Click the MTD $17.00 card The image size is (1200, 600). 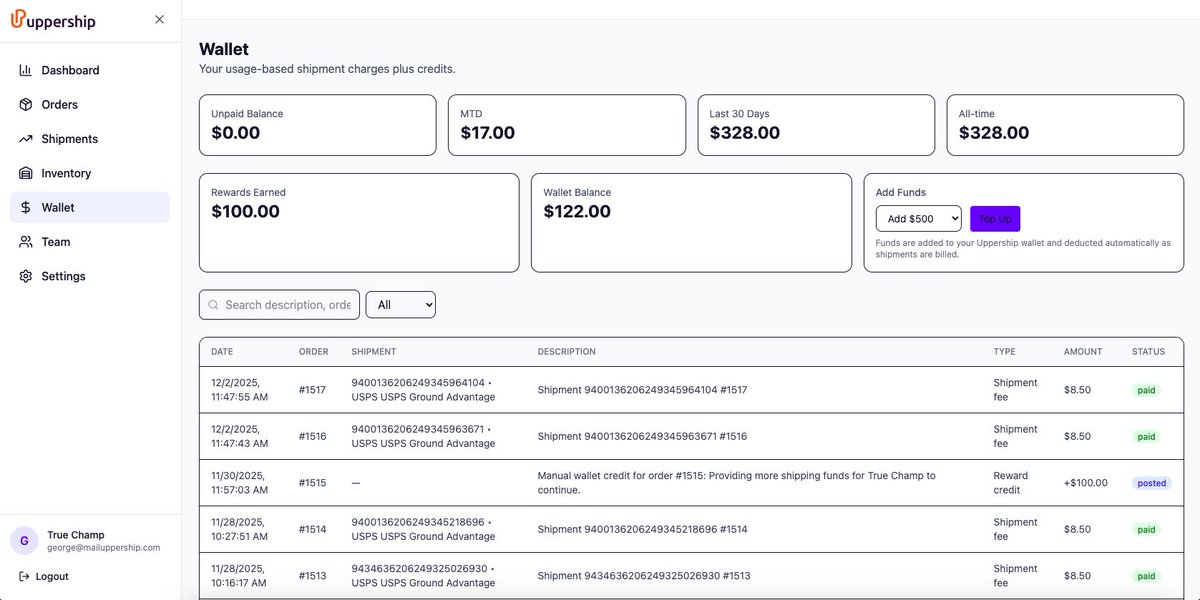567,125
